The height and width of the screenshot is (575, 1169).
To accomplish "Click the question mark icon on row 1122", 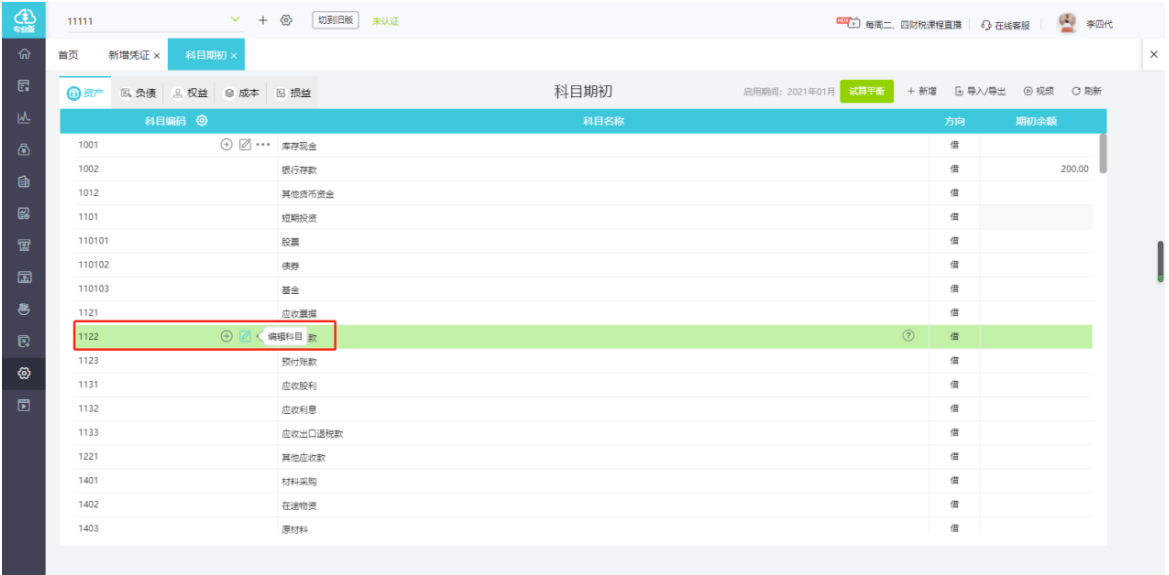I will tap(908, 336).
